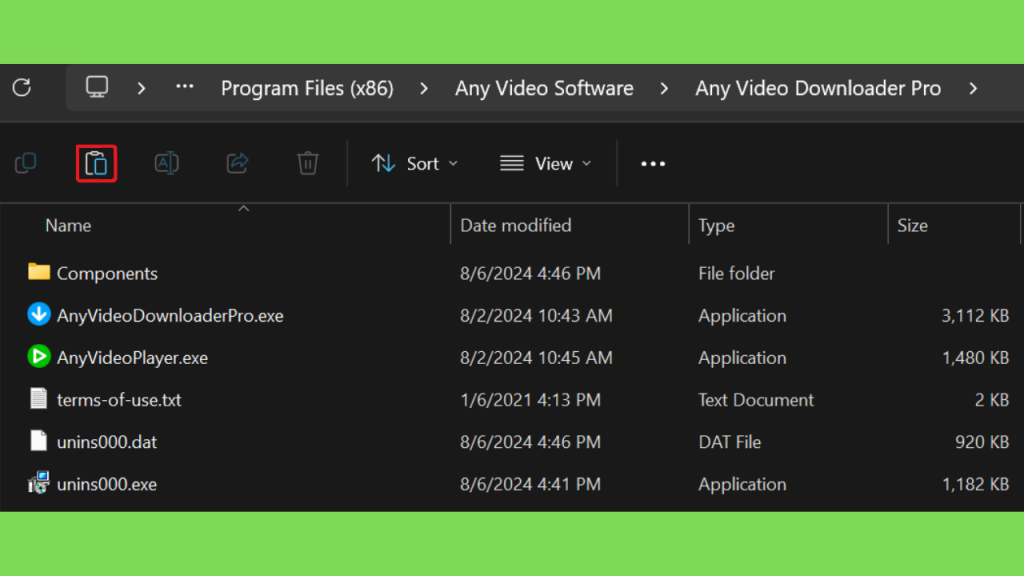This screenshot has height=576, width=1024.
Task: Click the 8/2/2024 10:43 AM date cell
Action: [536, 316]
